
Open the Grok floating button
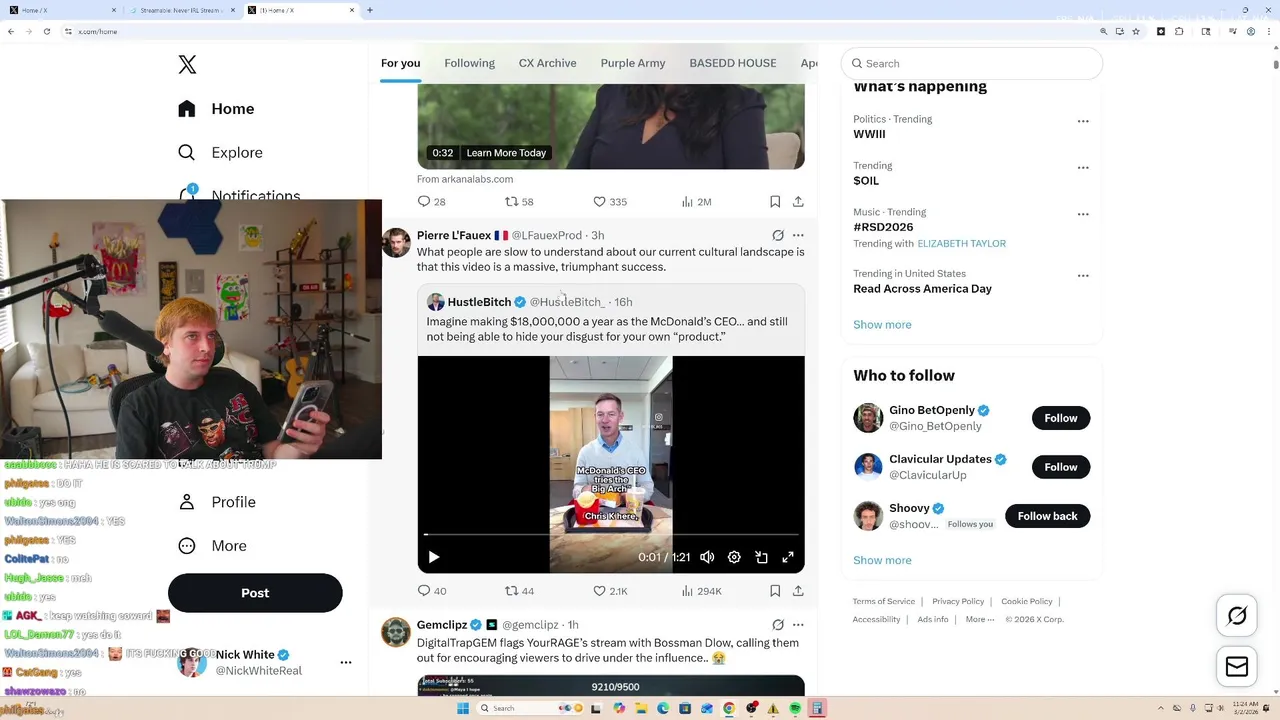click(1237, 616)
